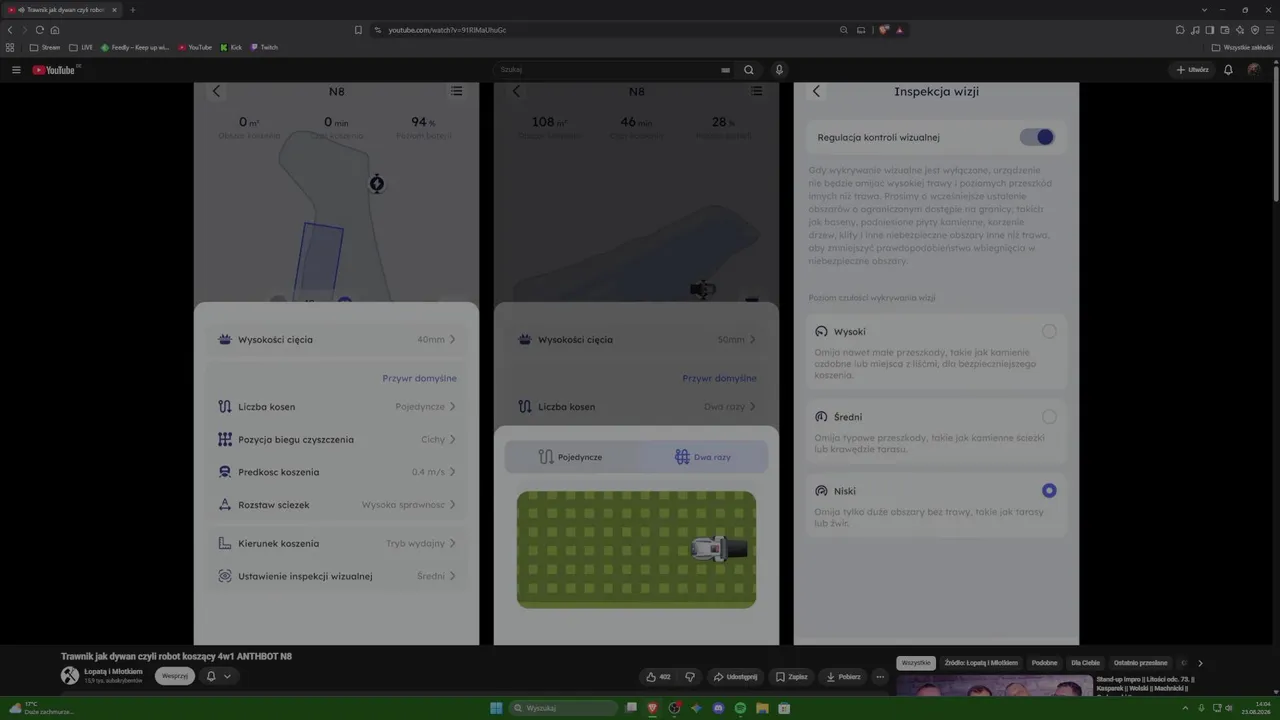
Task: Open more actions ellipsis under the video
Action: [880, 677]
